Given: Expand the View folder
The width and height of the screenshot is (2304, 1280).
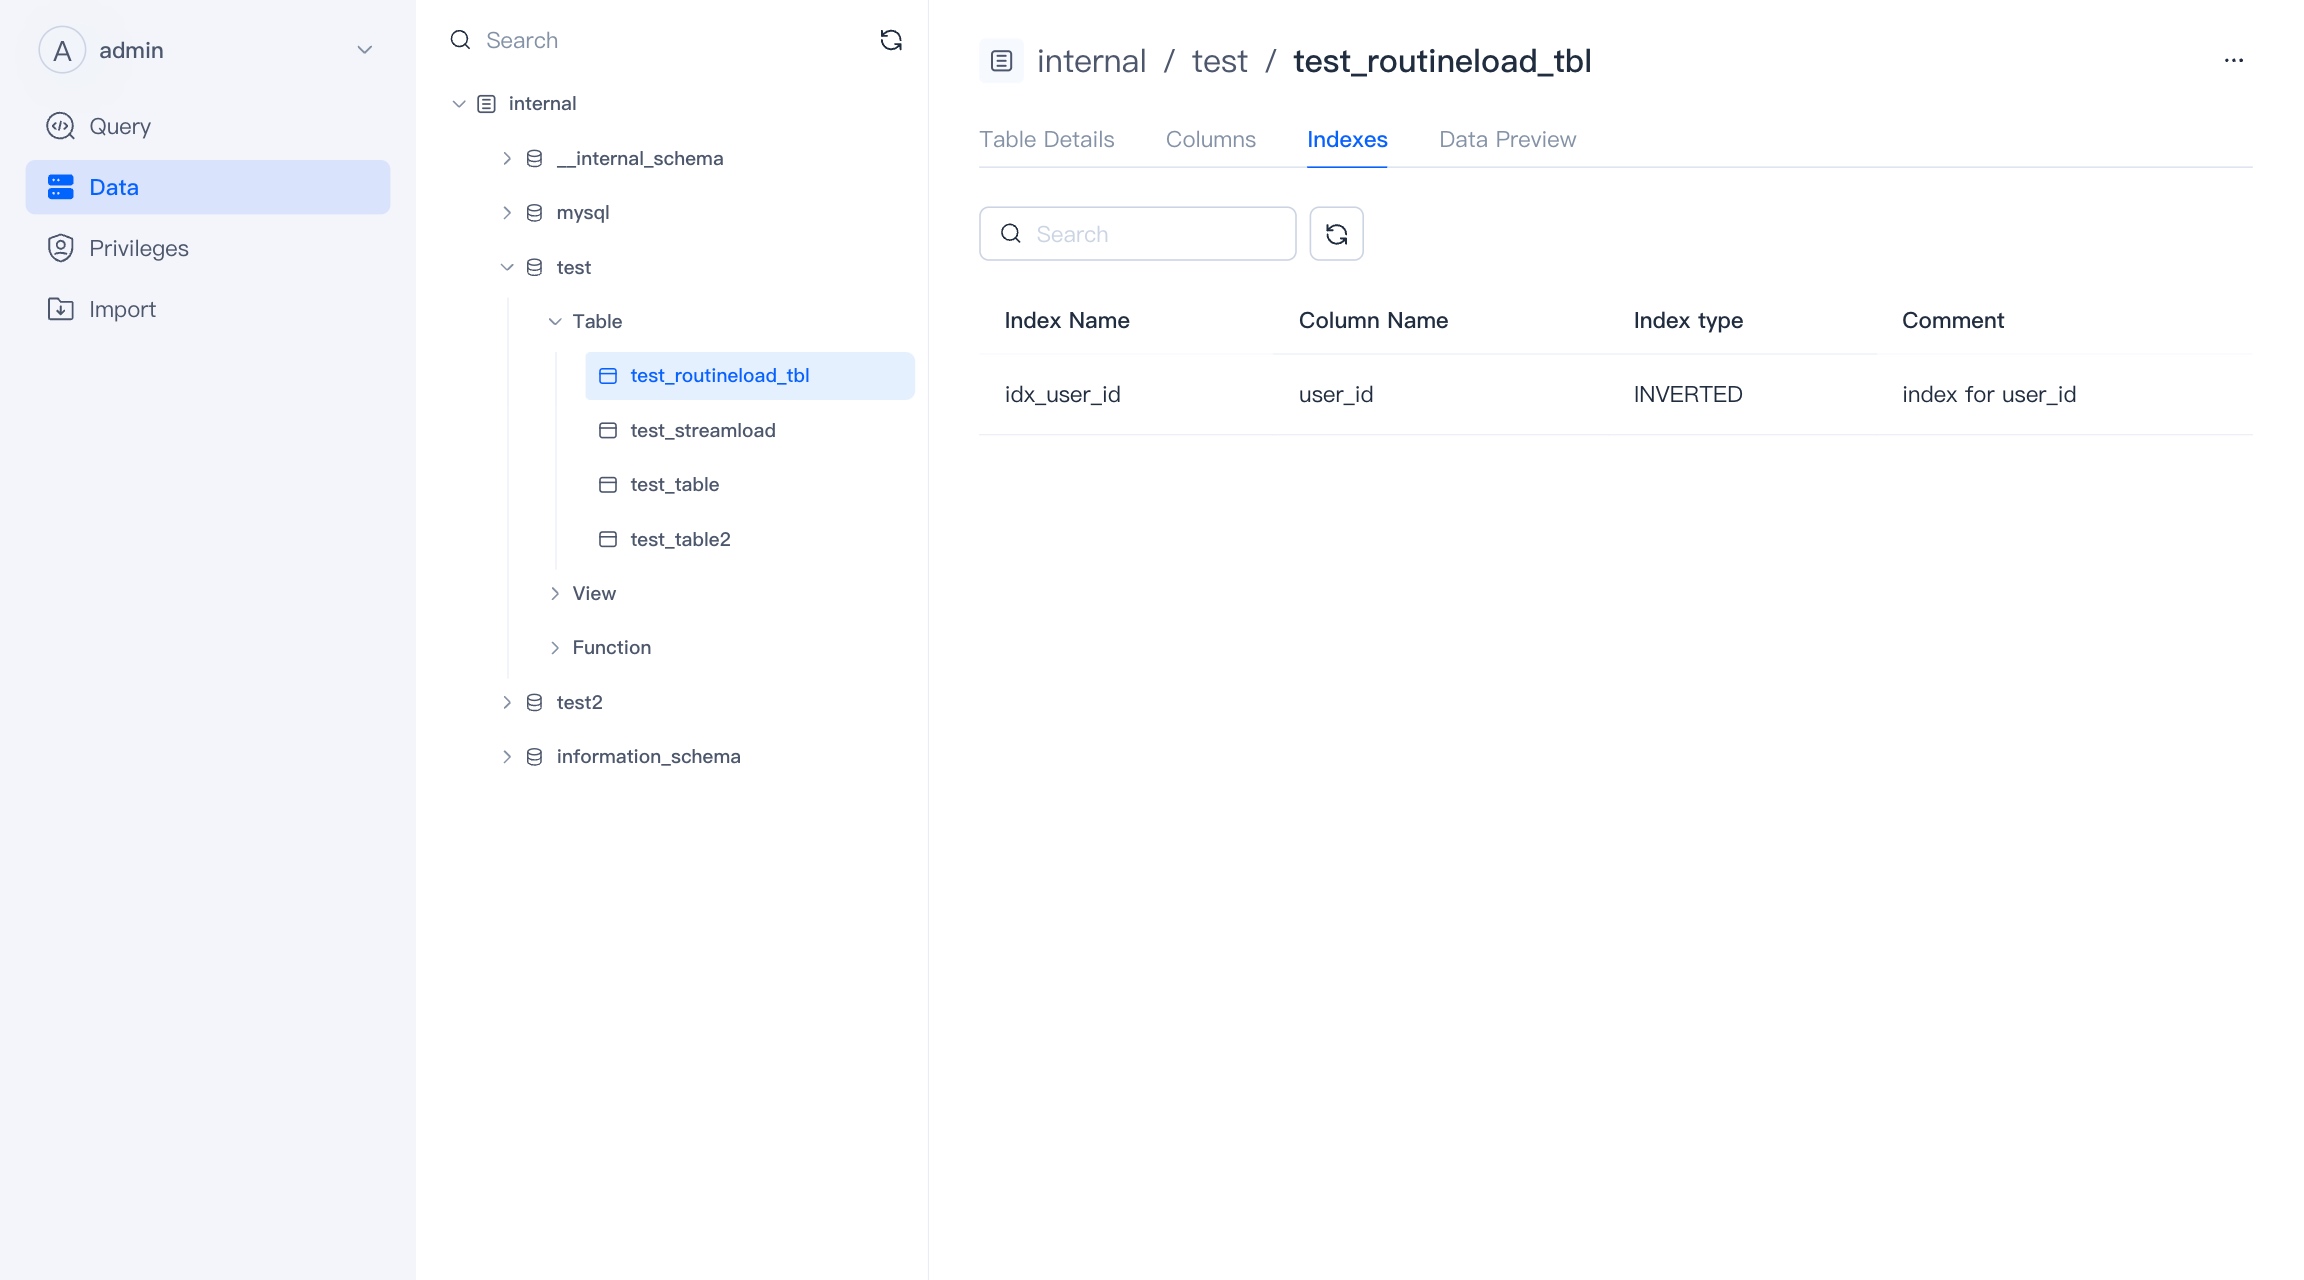Looking at the screenshot, I should (555, 593).
